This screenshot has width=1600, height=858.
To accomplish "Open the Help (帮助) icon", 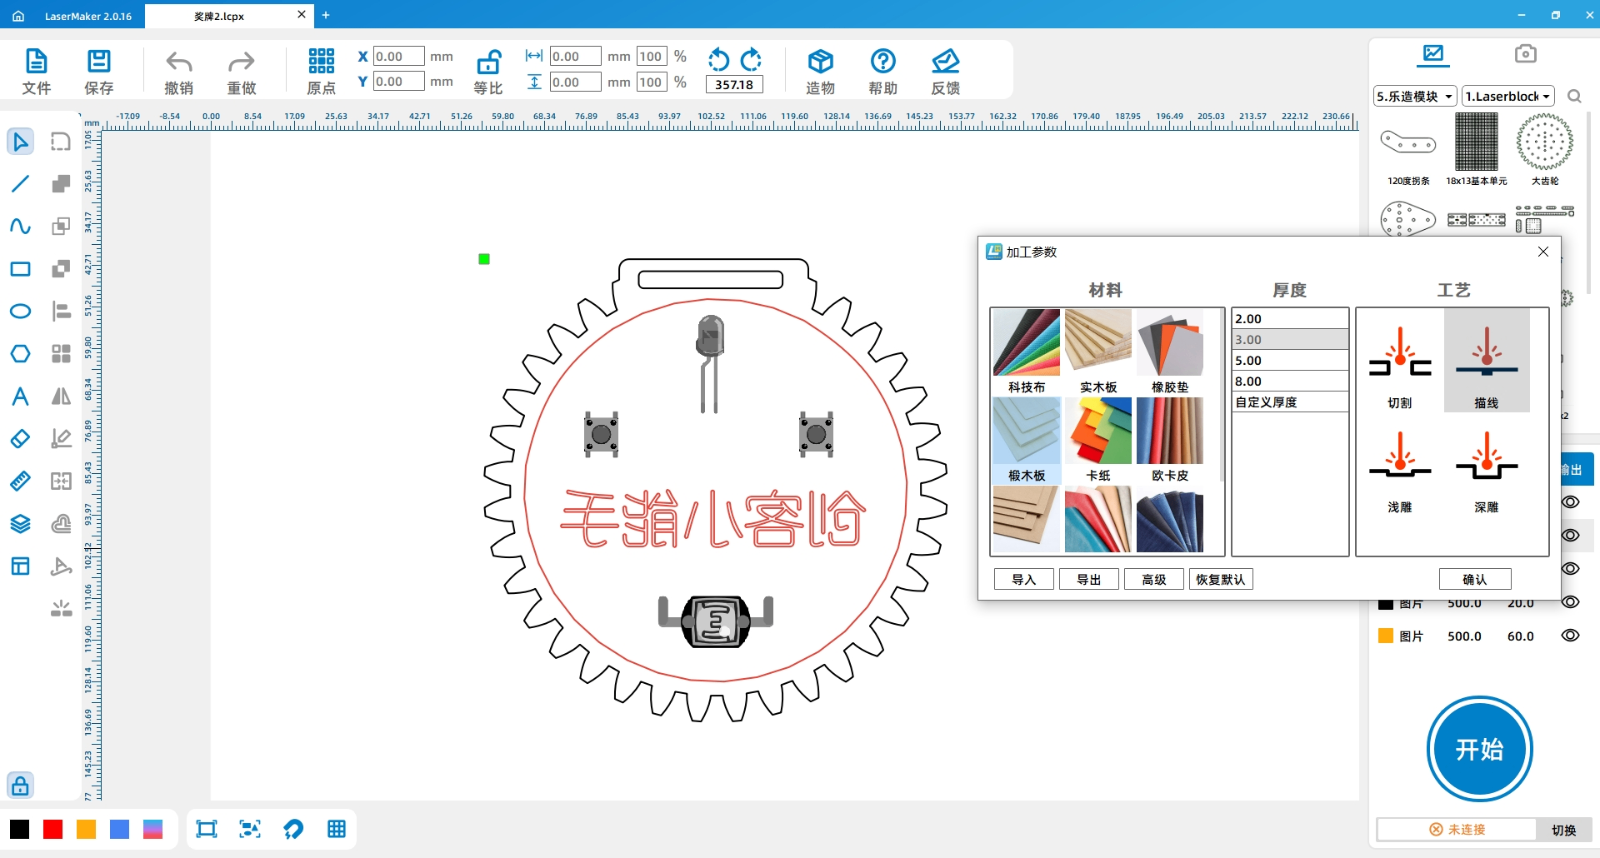I will [x=882, y=62].
